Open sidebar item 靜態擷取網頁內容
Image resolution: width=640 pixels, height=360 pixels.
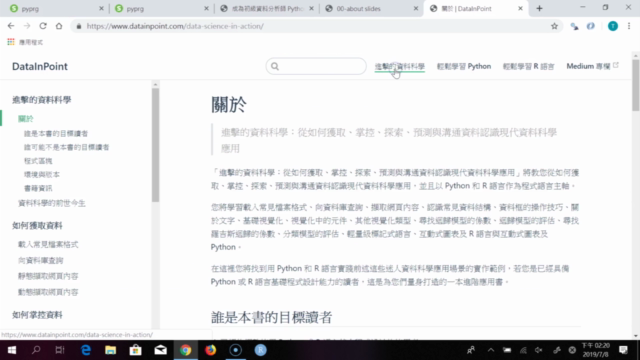[48, 276]
